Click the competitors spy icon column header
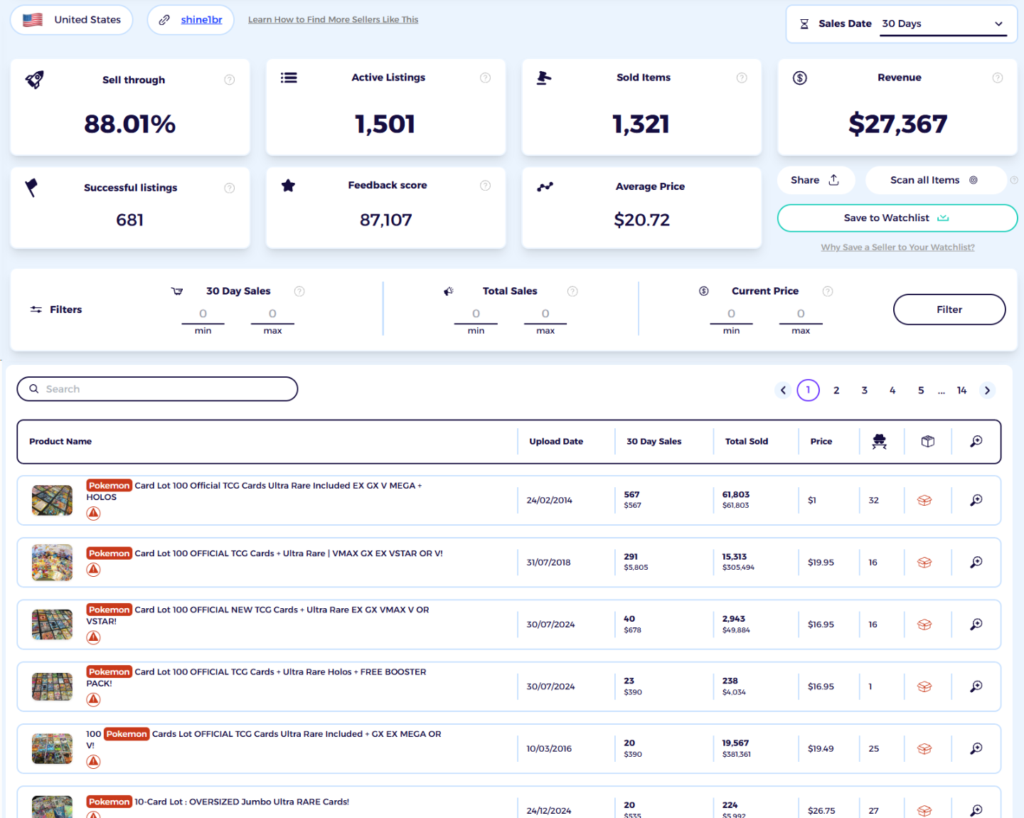 880,442
